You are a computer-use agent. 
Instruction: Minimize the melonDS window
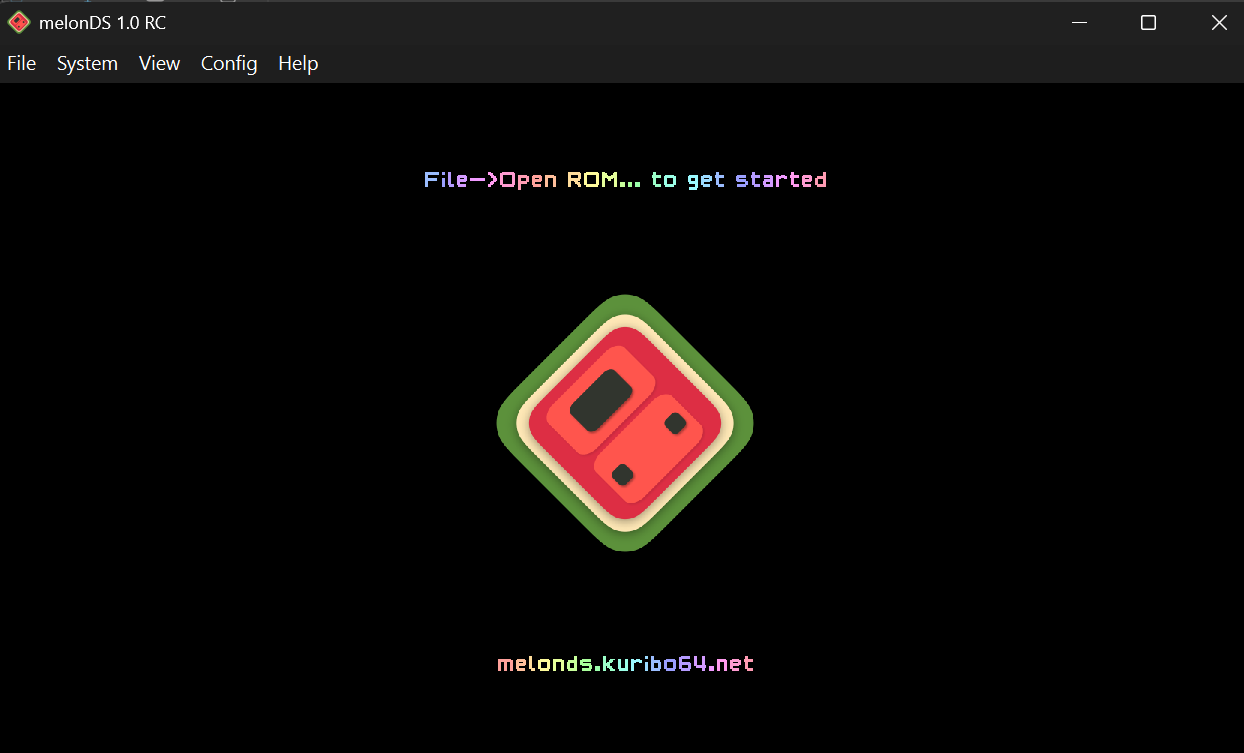[x=1078, y=23]
